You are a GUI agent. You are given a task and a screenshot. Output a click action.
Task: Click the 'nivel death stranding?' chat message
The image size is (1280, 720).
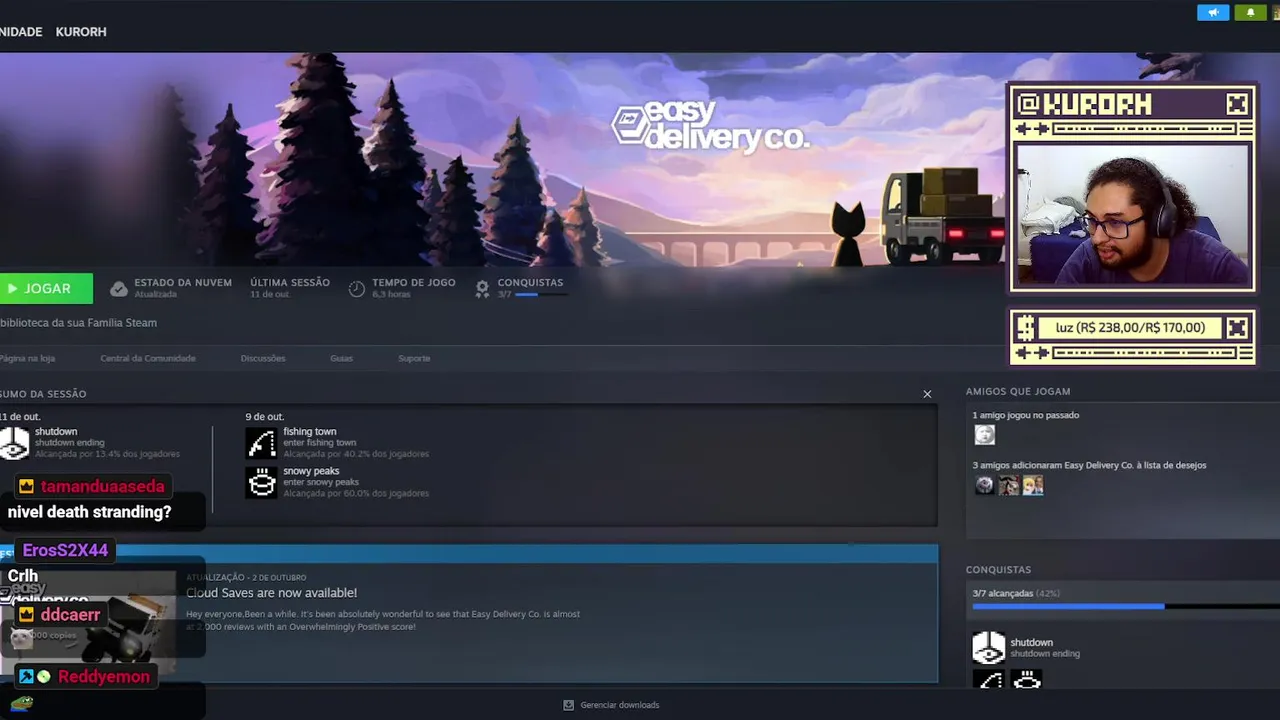pos(89,512)
